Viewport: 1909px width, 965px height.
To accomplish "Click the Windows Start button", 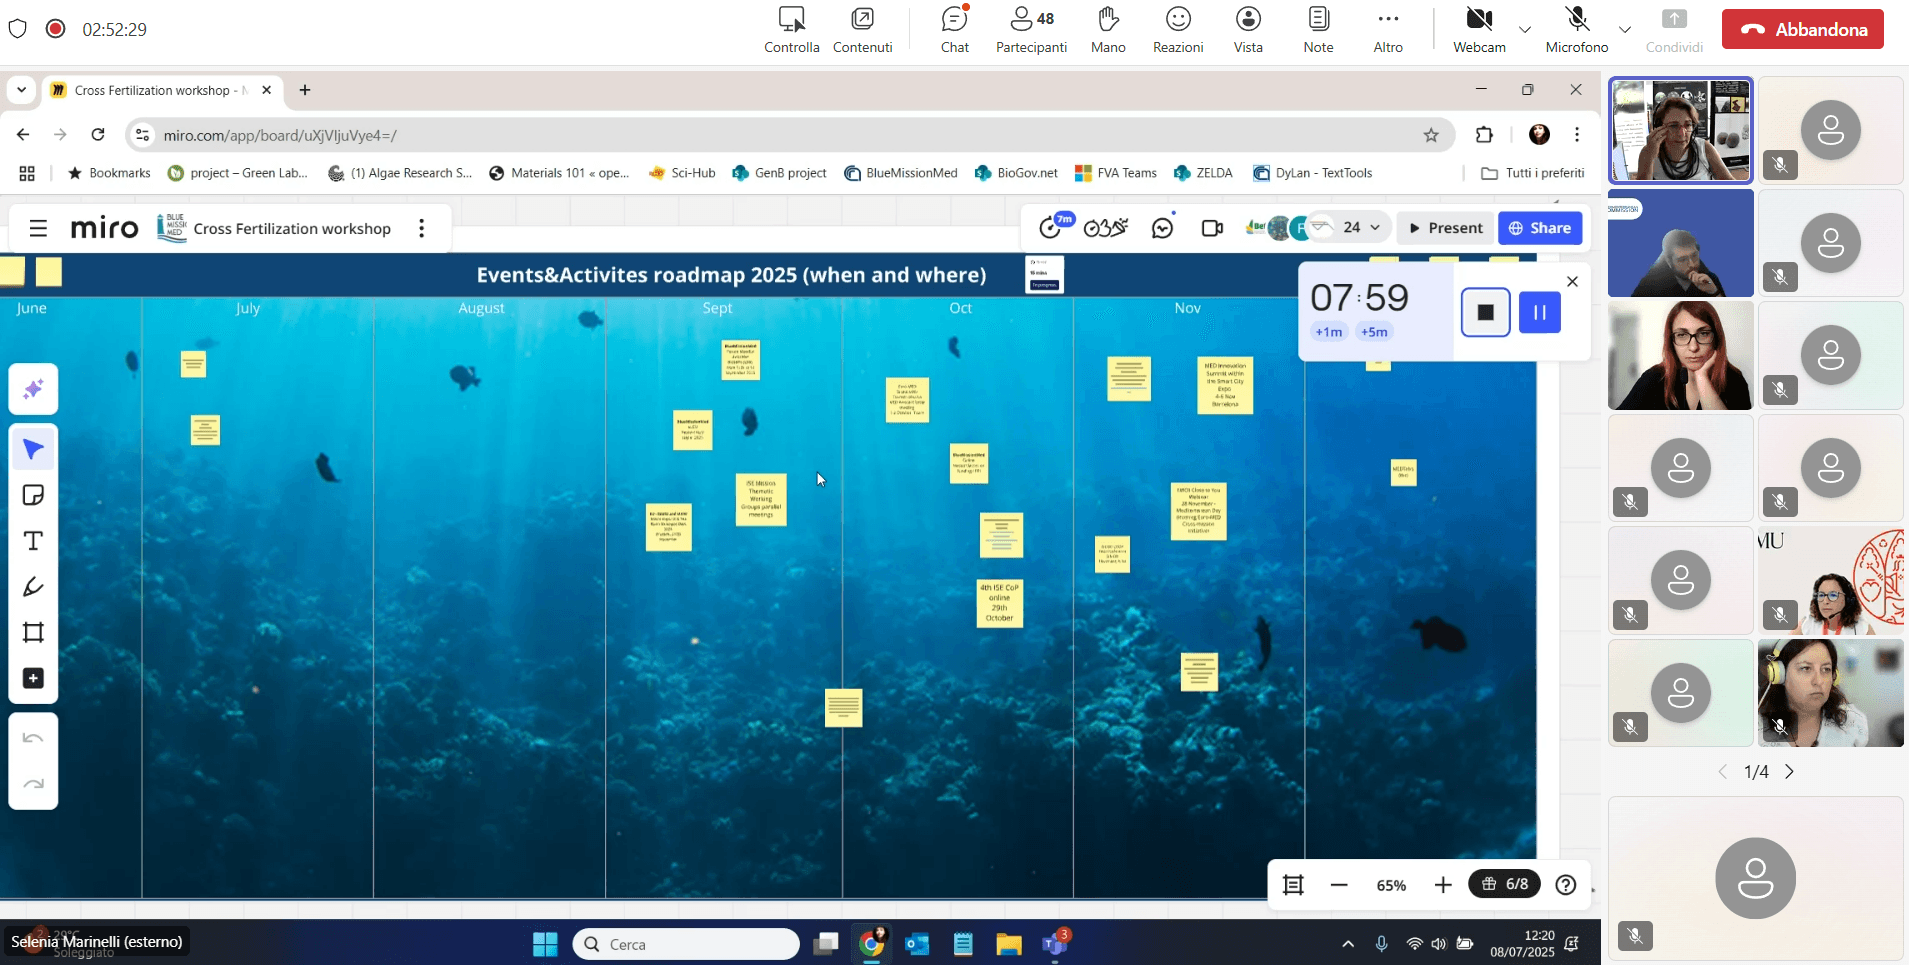I will (545, 944).
